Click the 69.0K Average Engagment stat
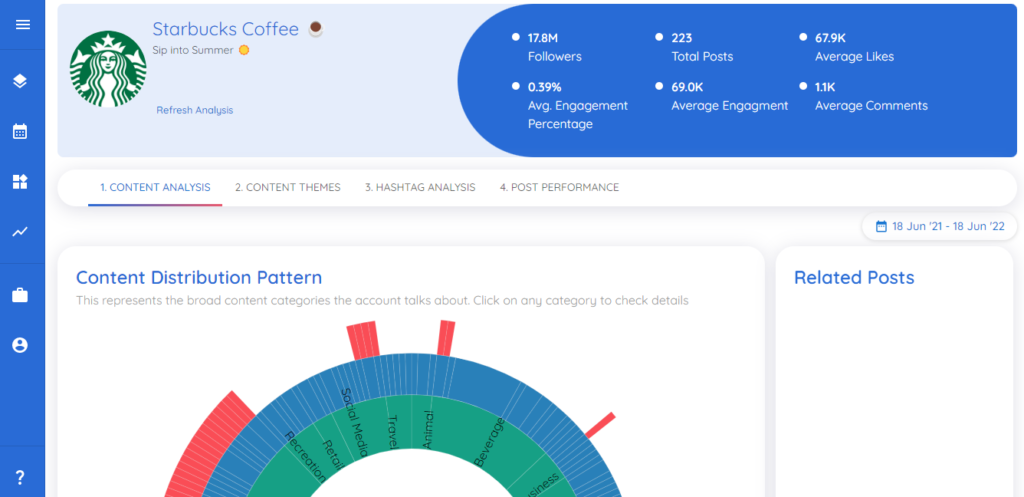1024x497 pixels. [729, 96]
